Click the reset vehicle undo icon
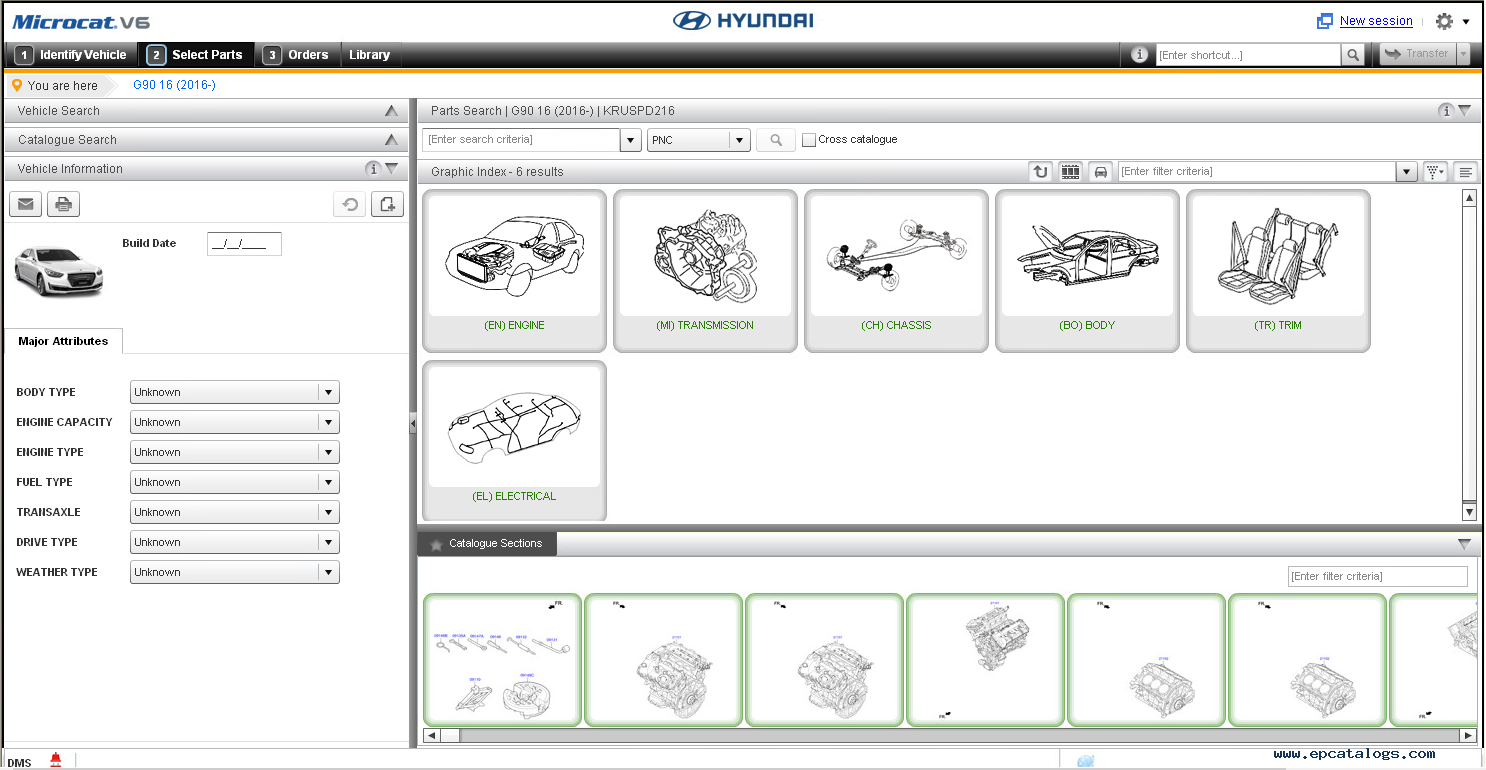The width and height of the screenshot is (1486, 770). point(349,205)
